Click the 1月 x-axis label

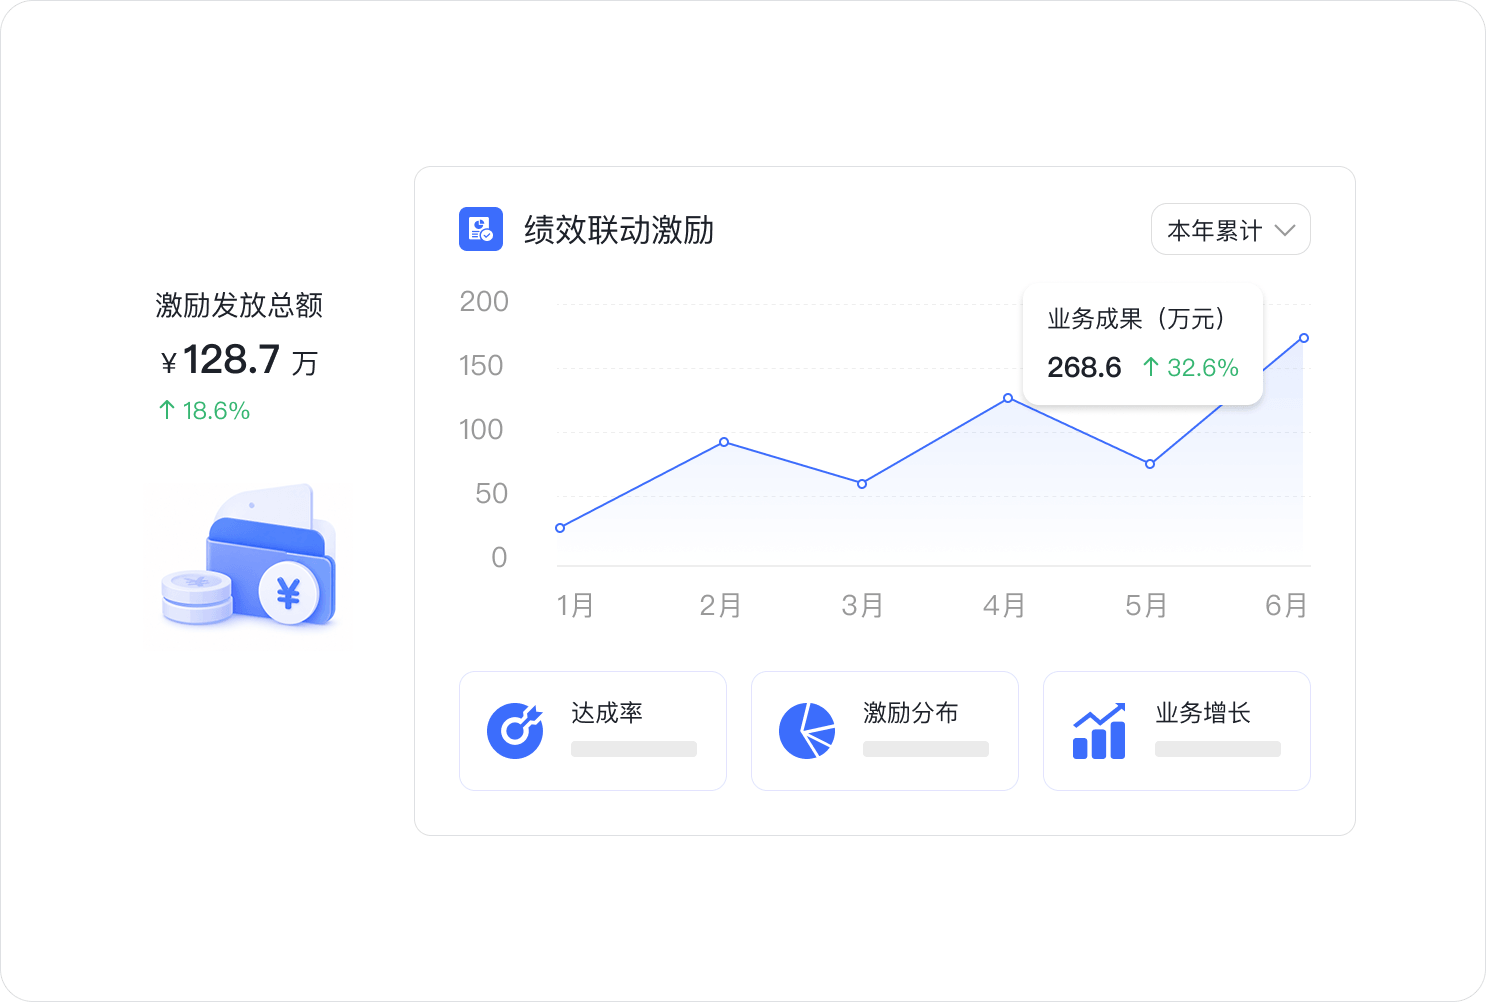576,605
